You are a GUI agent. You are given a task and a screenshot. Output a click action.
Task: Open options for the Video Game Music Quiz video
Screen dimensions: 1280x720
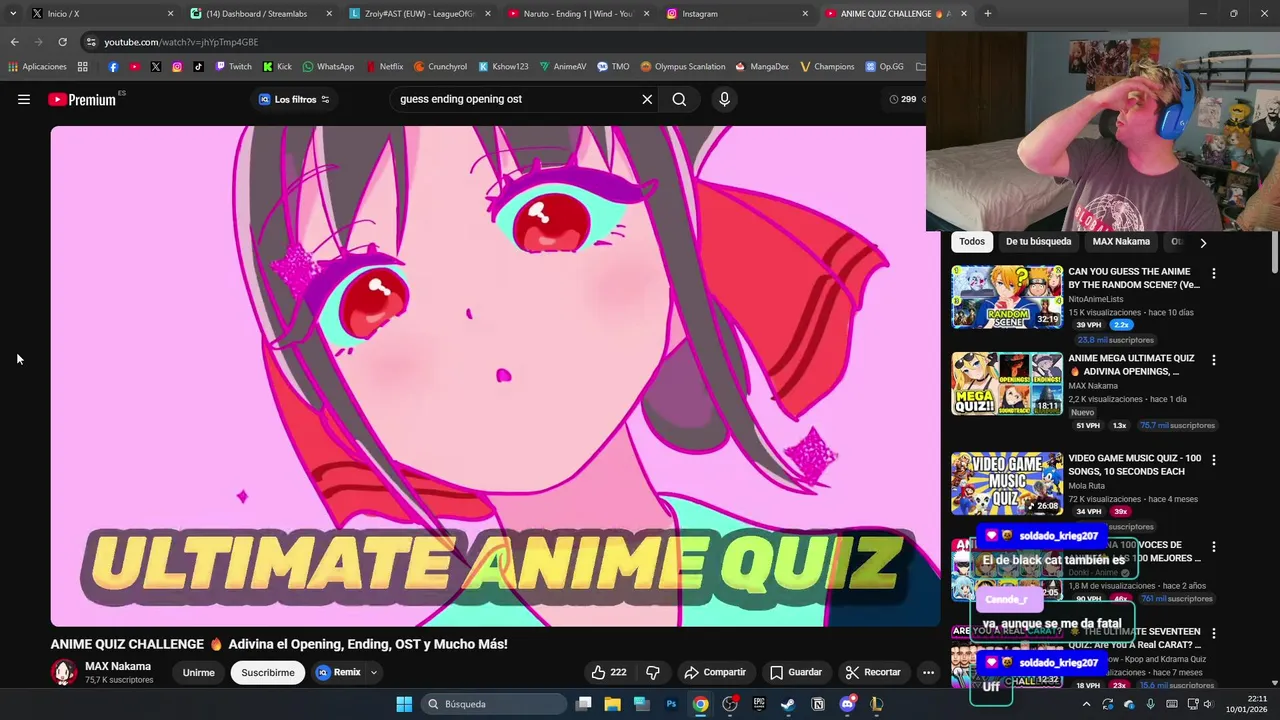tap(1214, 460)
